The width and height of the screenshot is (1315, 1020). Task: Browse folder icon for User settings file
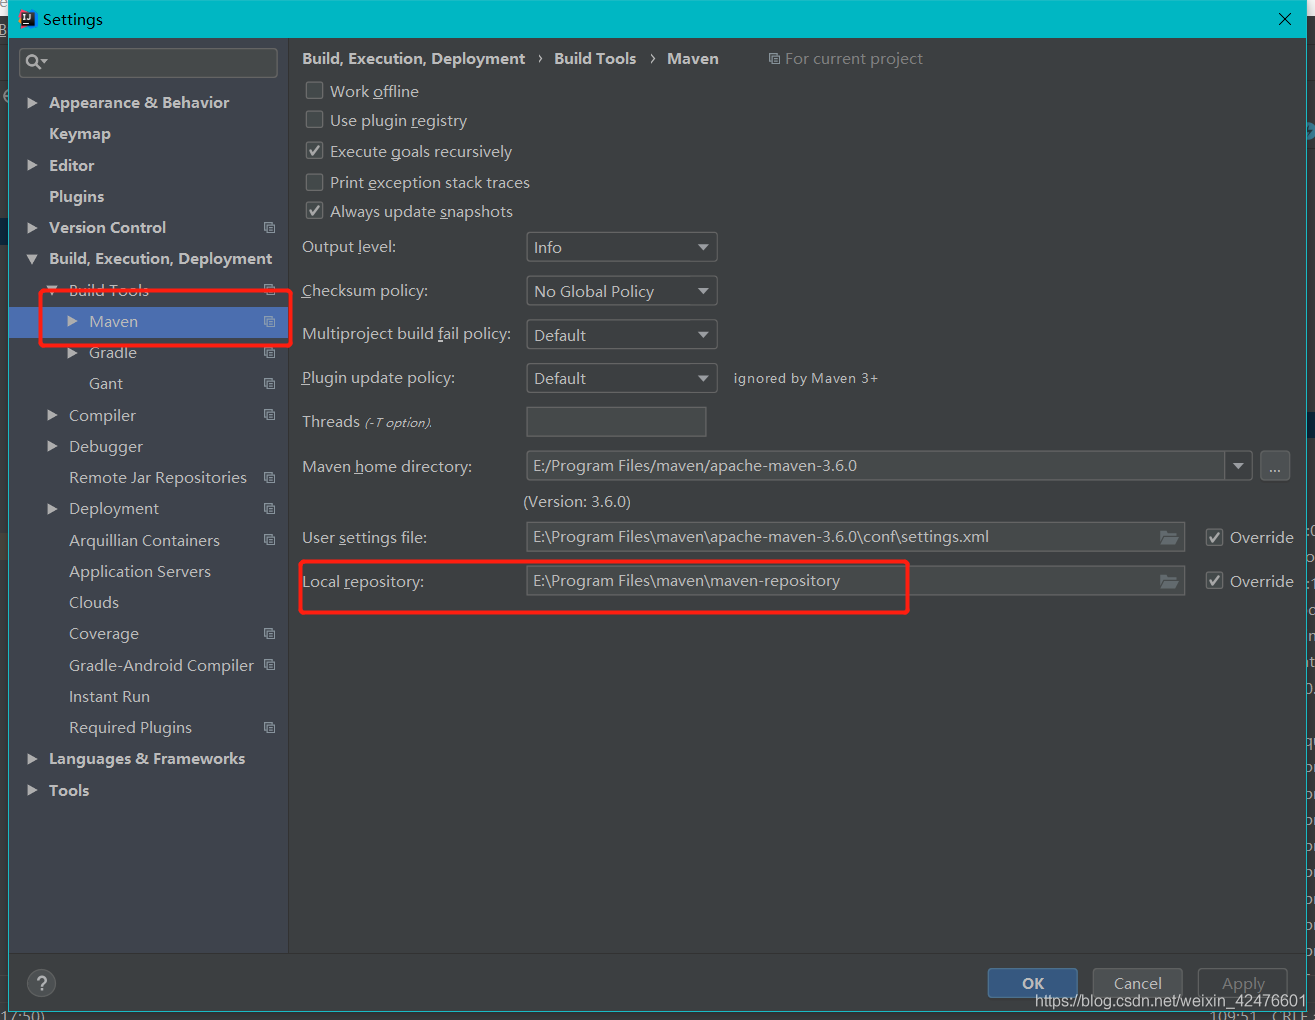point(1168,538)
